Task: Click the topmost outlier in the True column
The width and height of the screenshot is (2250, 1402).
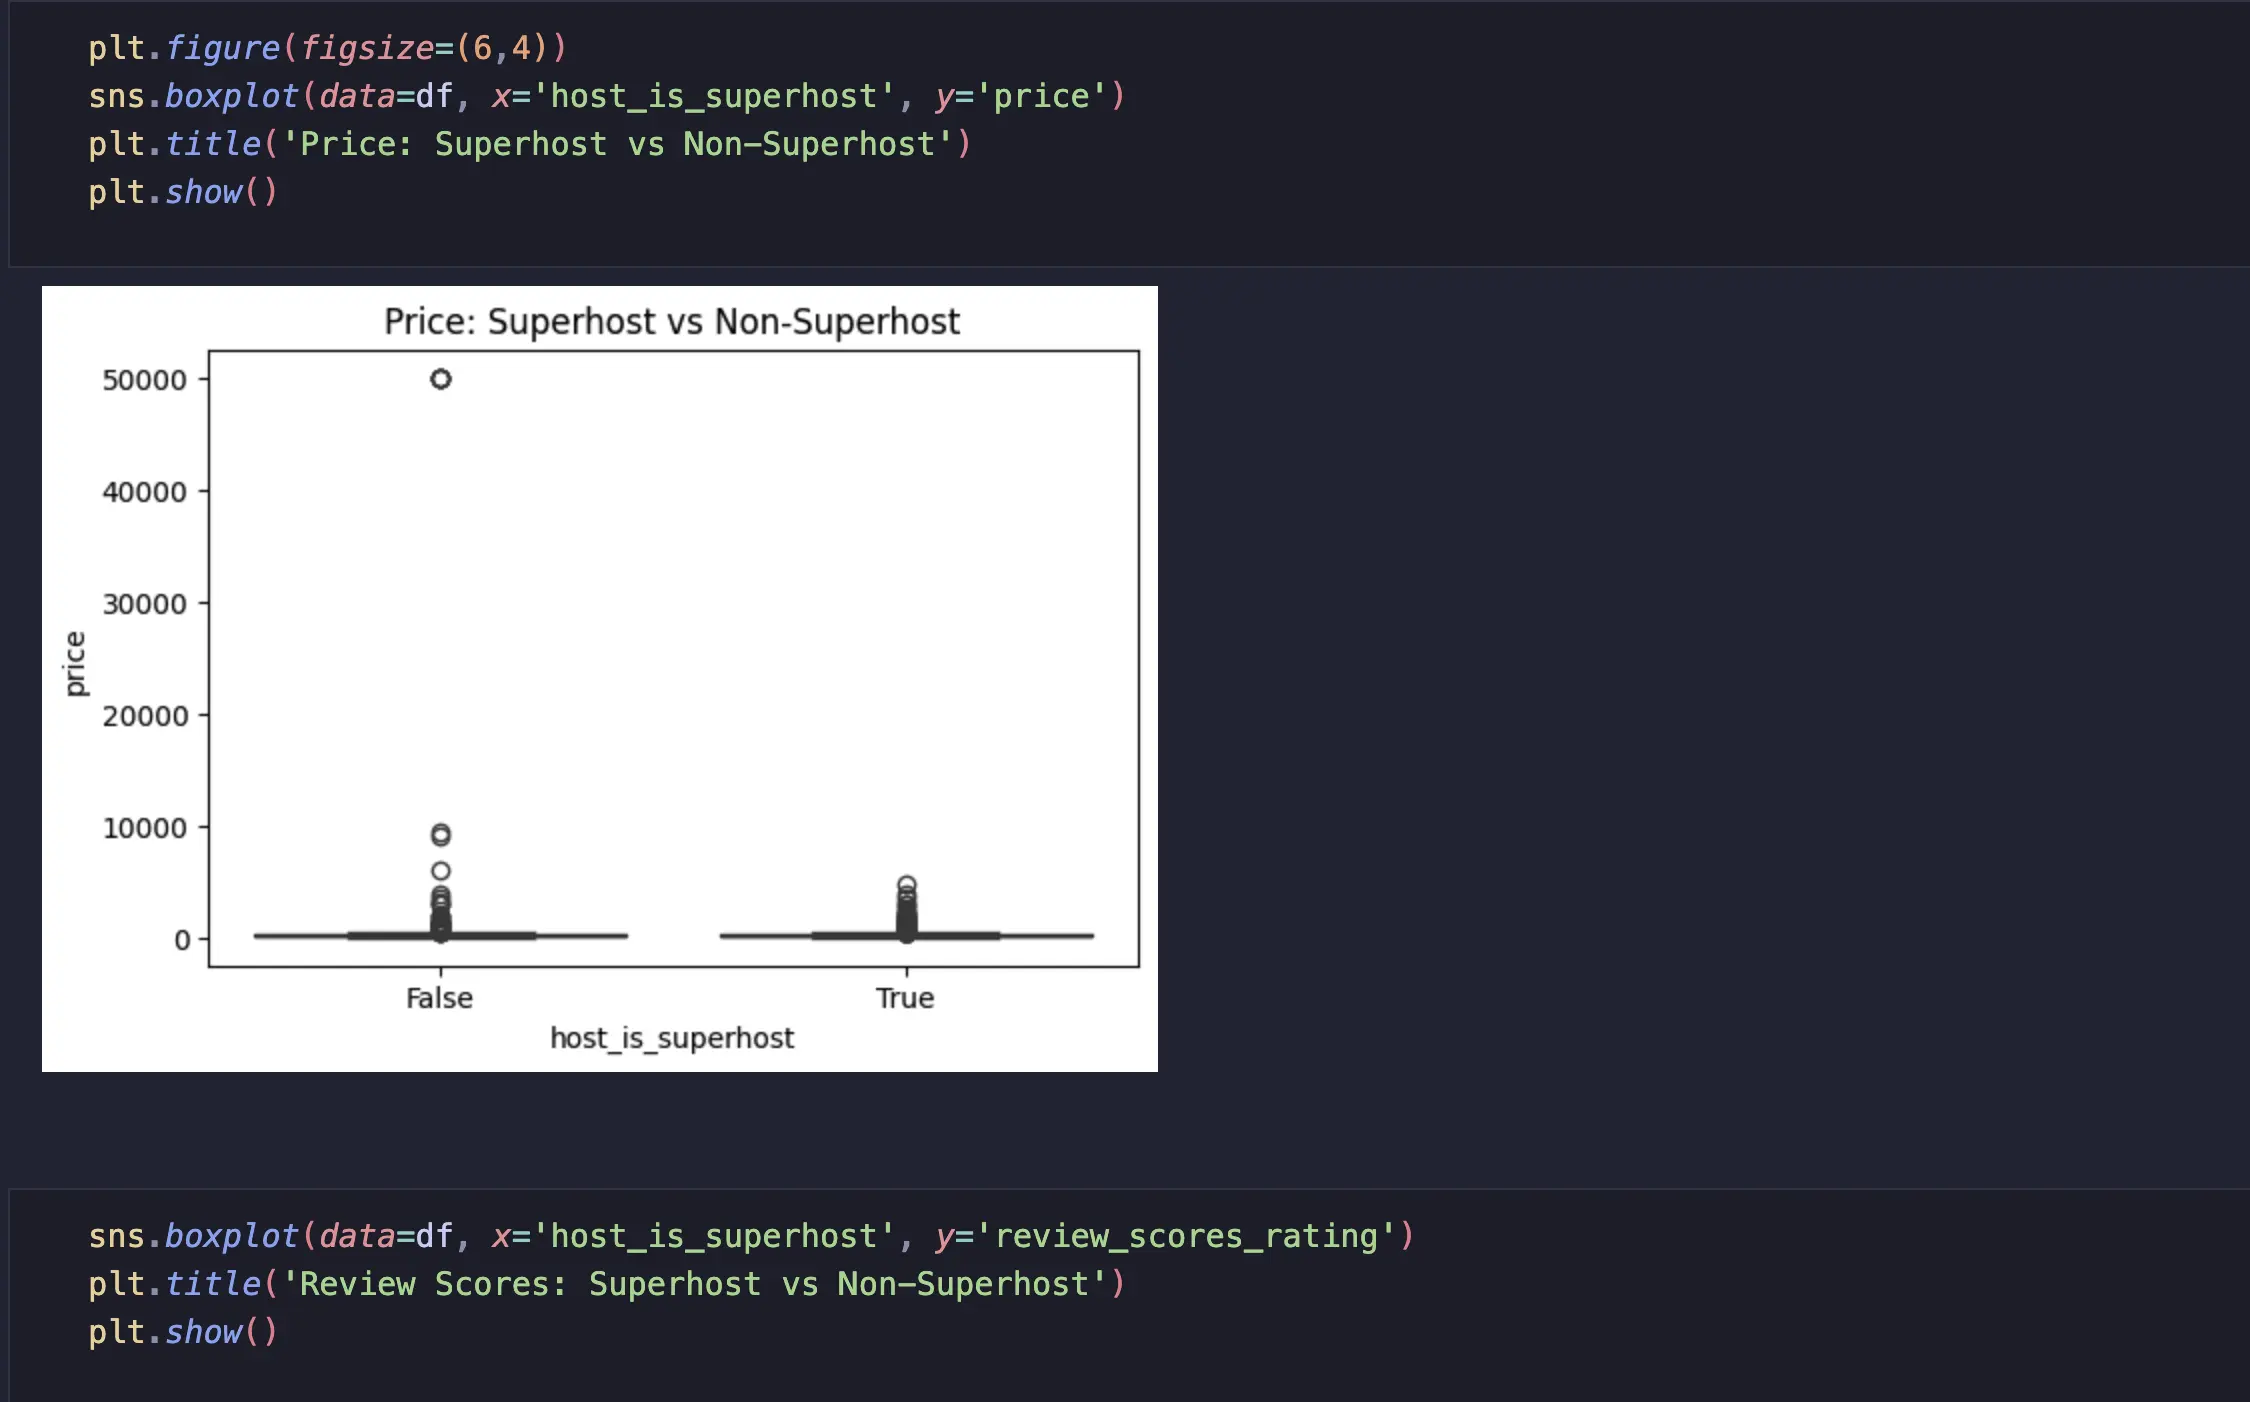Action: coord(907,885)
